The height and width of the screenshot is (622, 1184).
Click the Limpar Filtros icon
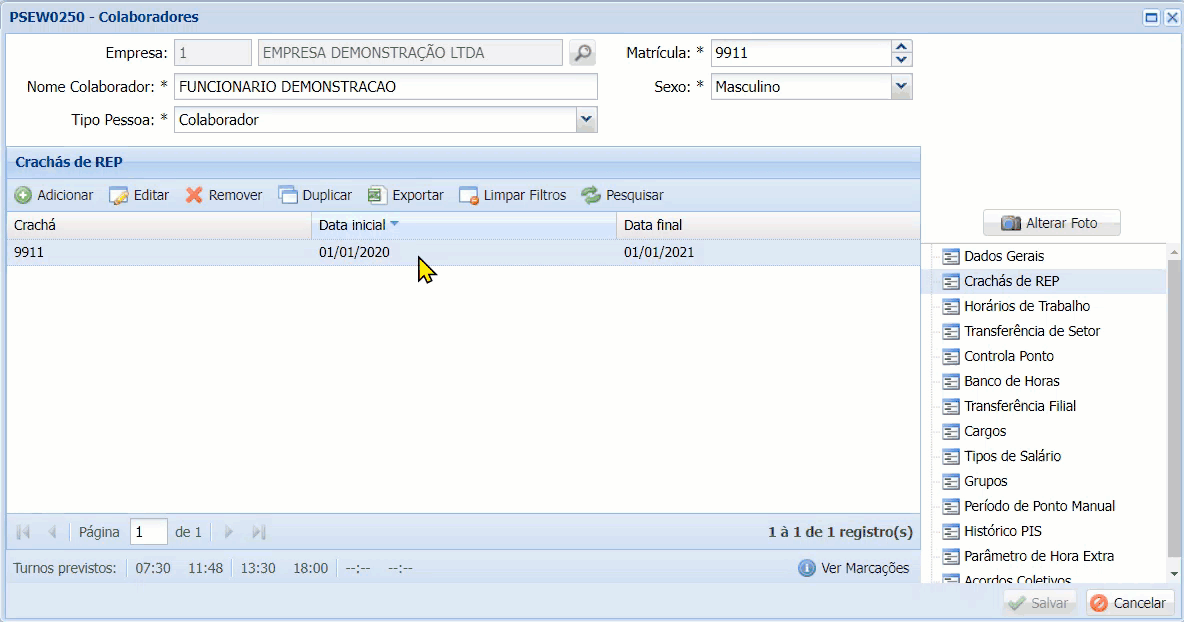[x=466, y=195]
